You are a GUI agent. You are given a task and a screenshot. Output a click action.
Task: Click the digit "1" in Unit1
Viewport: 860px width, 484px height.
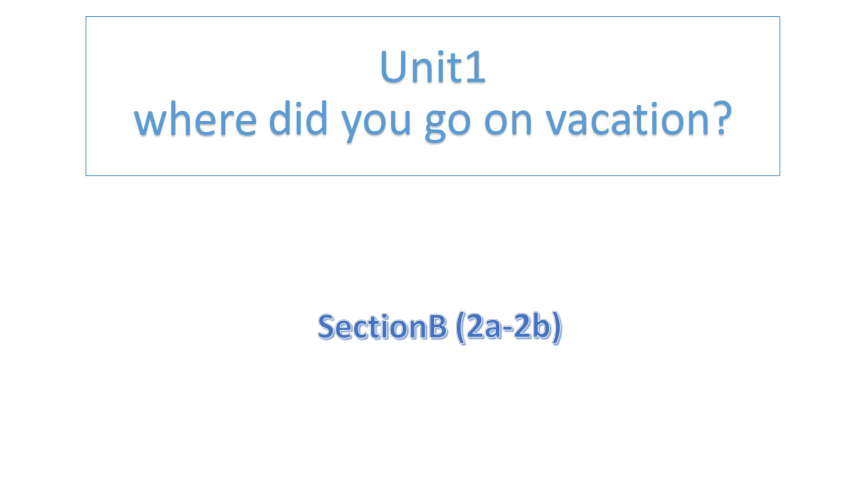tap(477, 67)
